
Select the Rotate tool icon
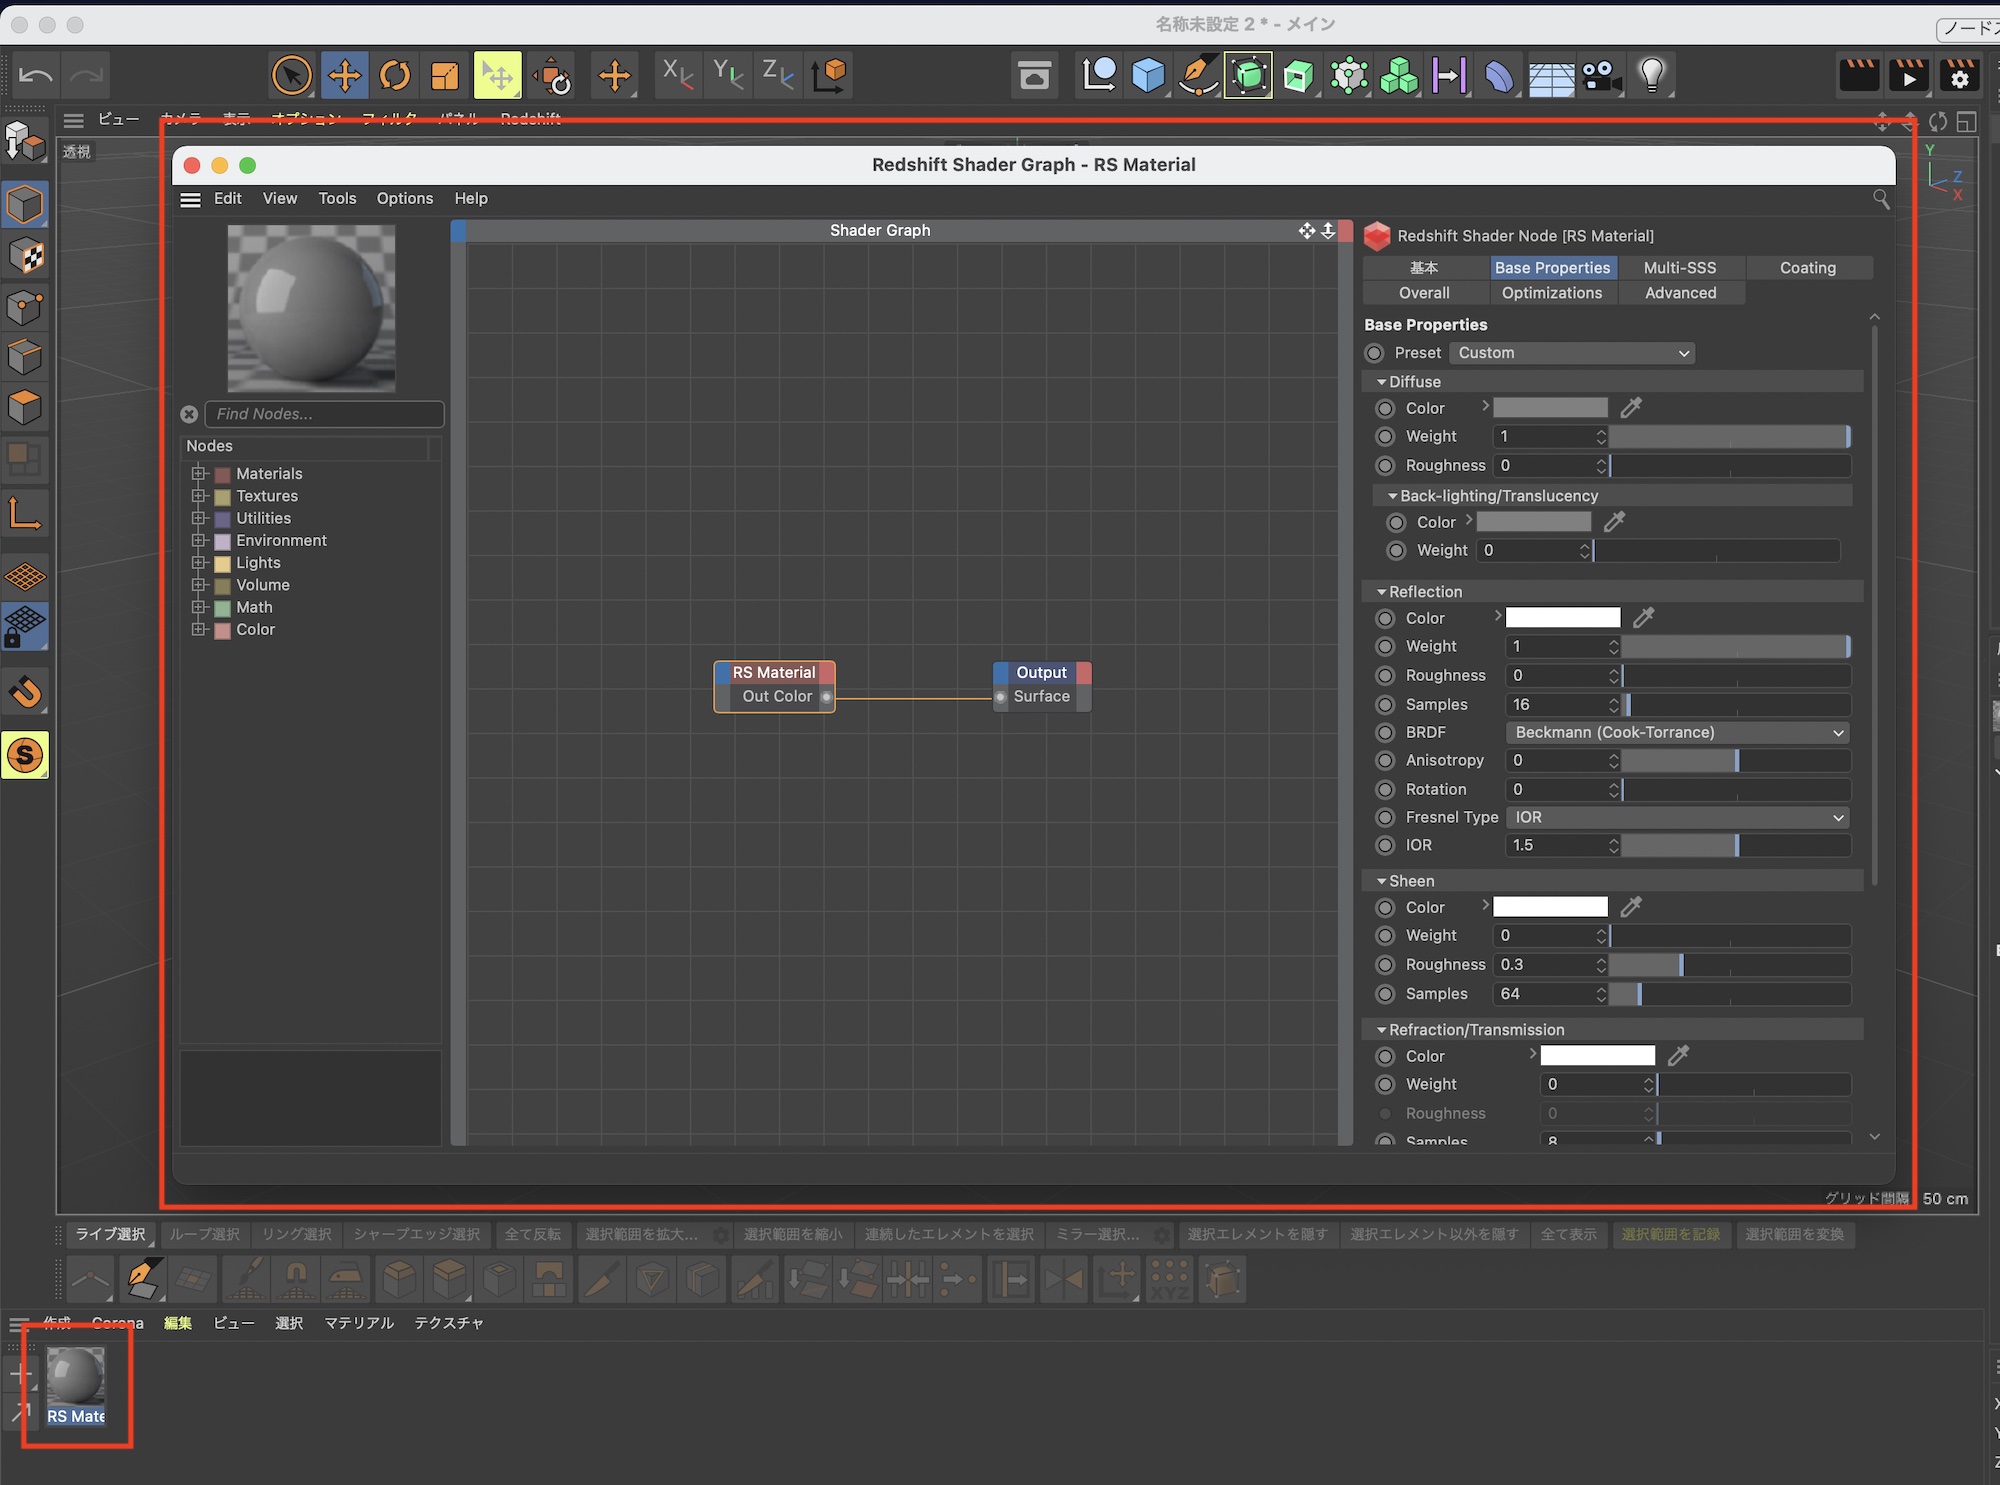395,75
